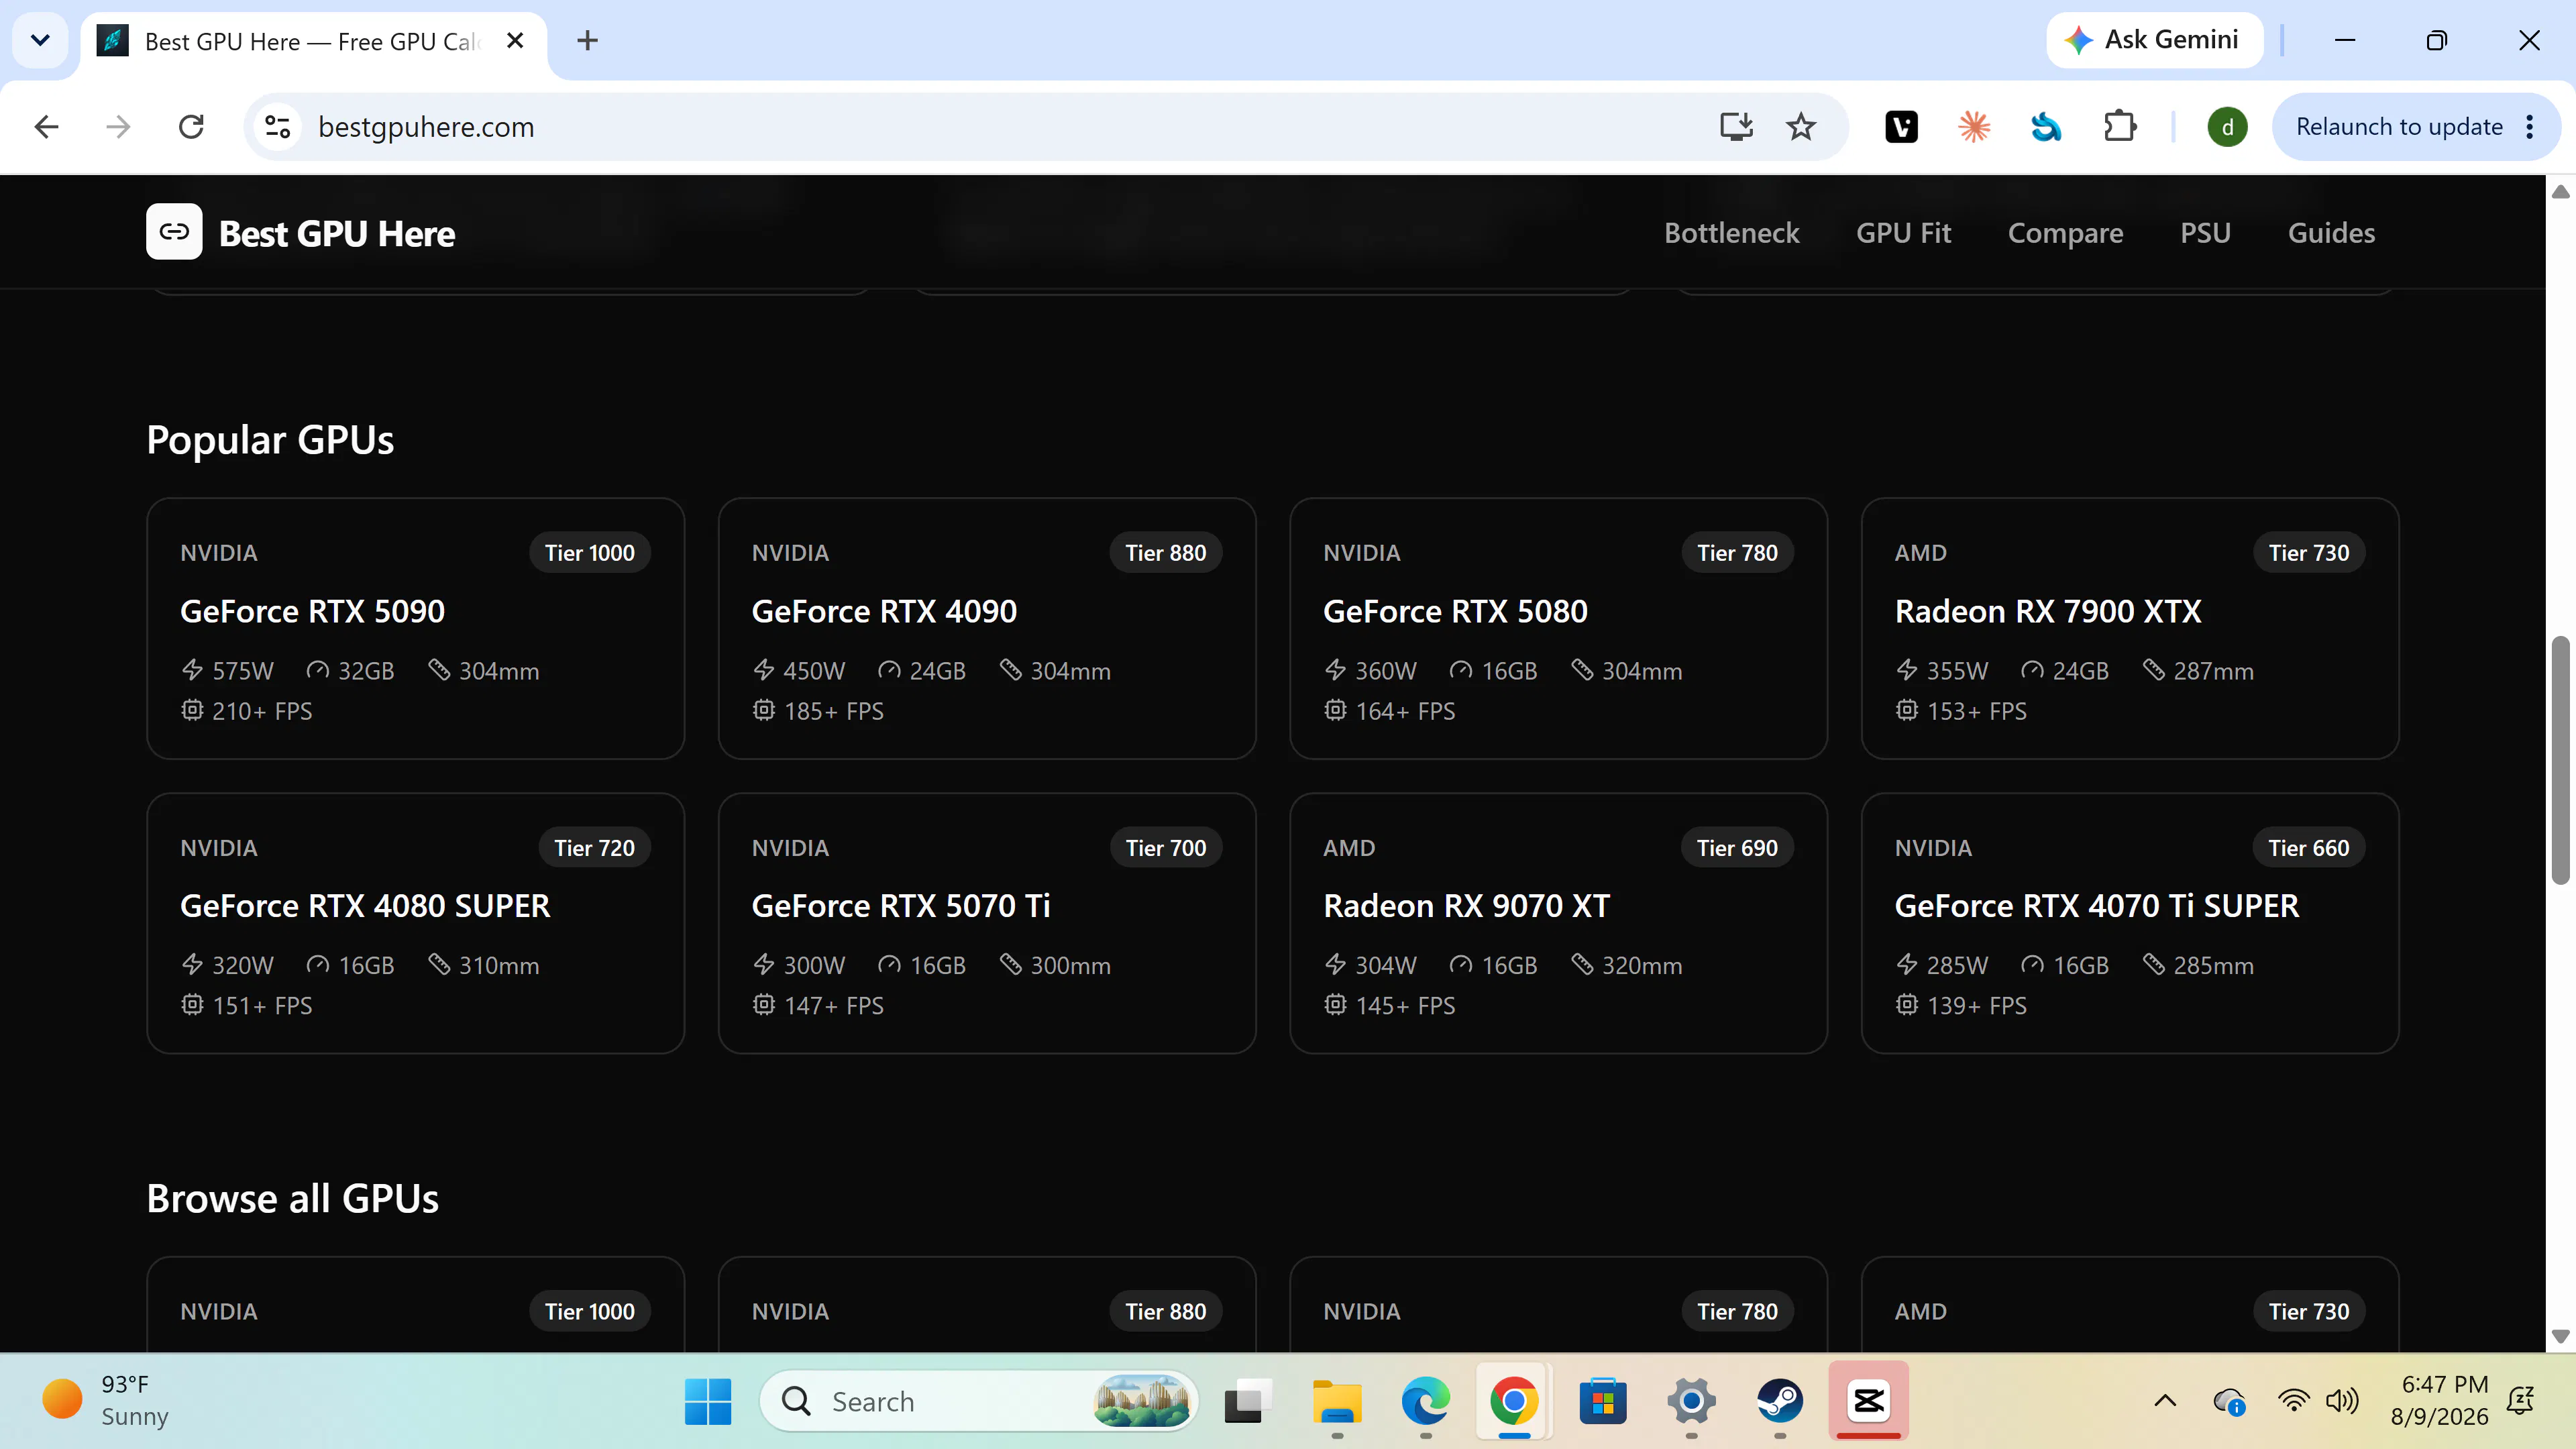Select the Best GPU Here browser tab
The image size is (2576, 1449).
click(312, 41)
